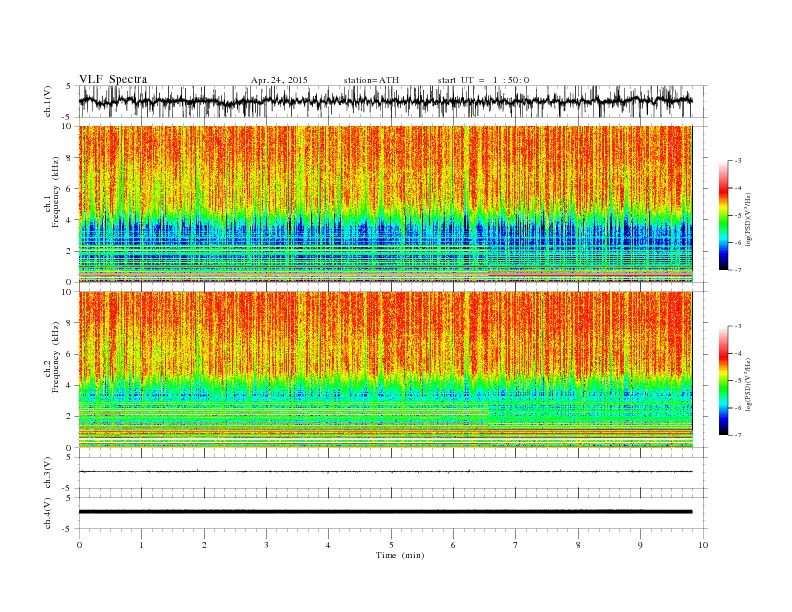Click the "8" kHz tick on the ch.2 spectrogram axis

(70, 323)
